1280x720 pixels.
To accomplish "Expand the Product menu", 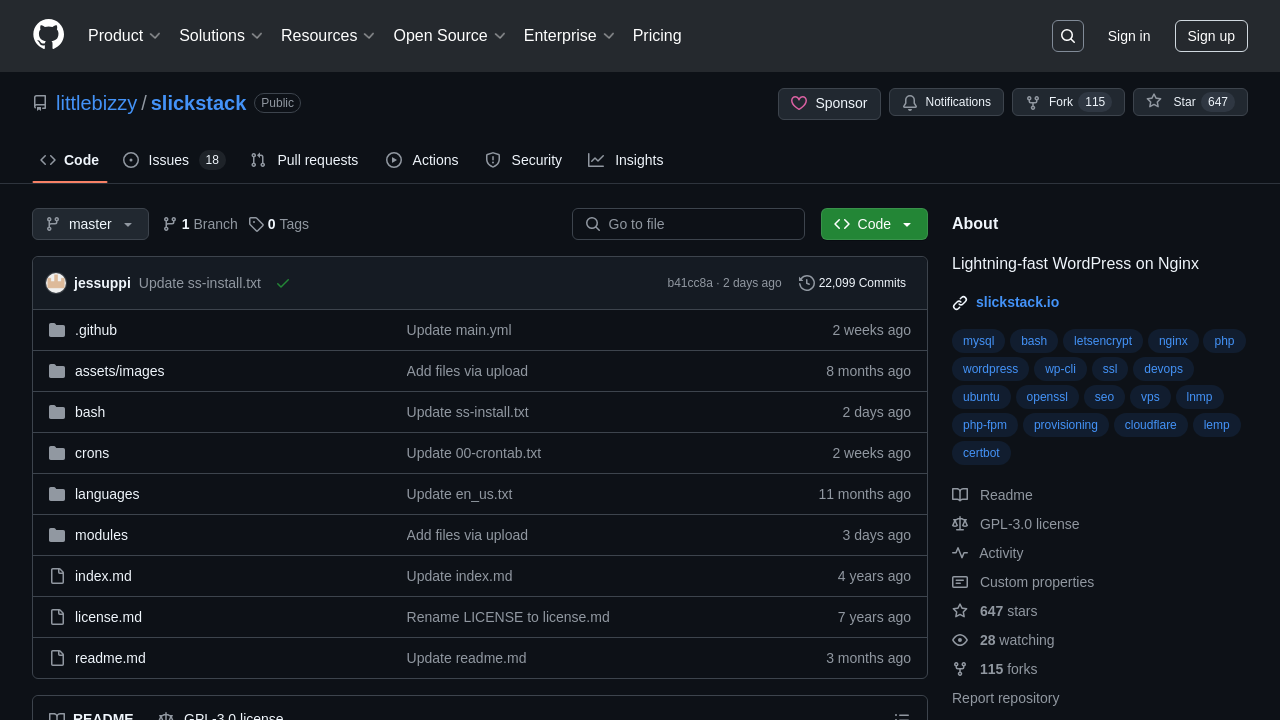I will pos(124,36).
